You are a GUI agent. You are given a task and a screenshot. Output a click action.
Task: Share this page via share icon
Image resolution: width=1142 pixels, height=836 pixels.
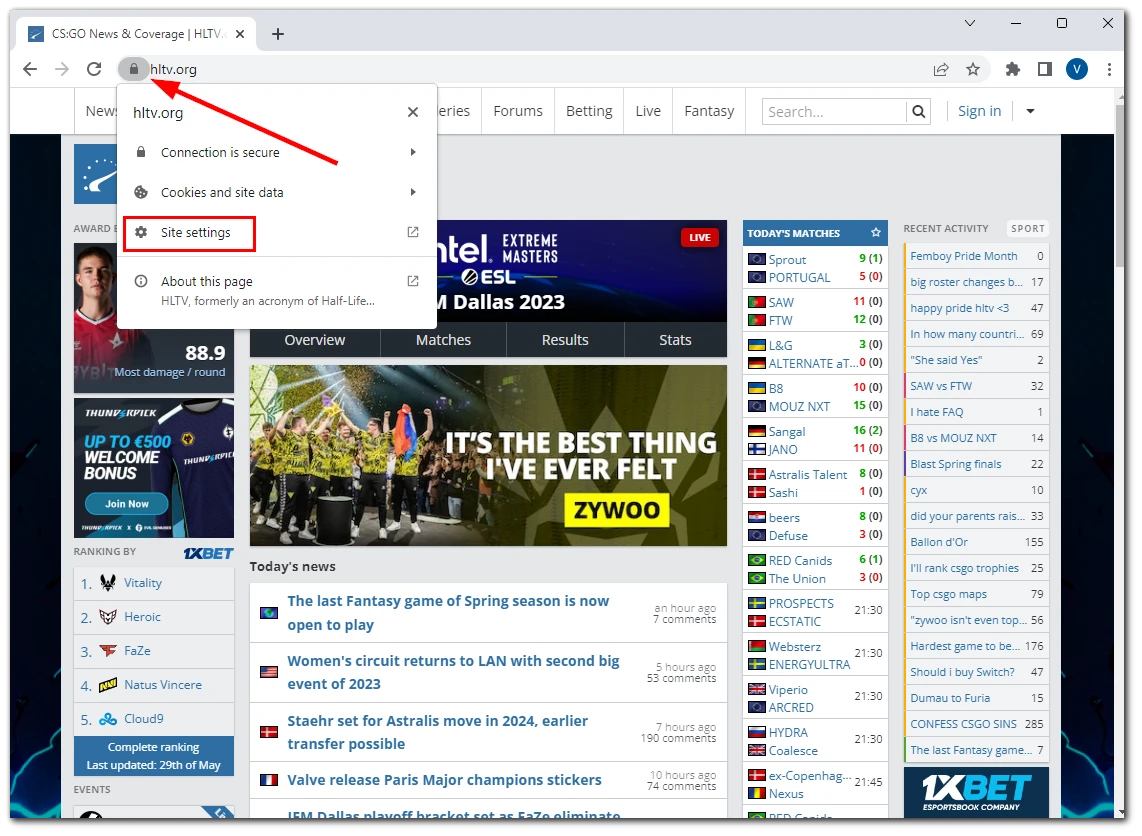pos(941,69)
